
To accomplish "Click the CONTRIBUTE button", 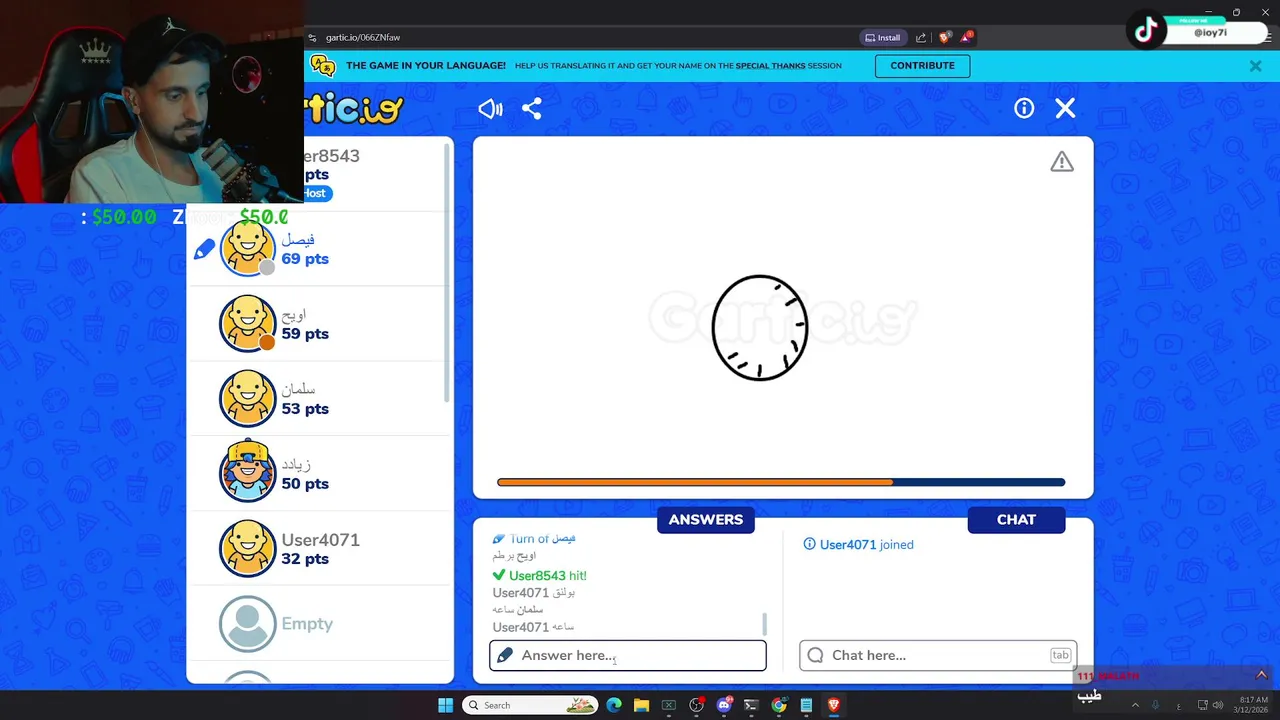I will point(922,66).
